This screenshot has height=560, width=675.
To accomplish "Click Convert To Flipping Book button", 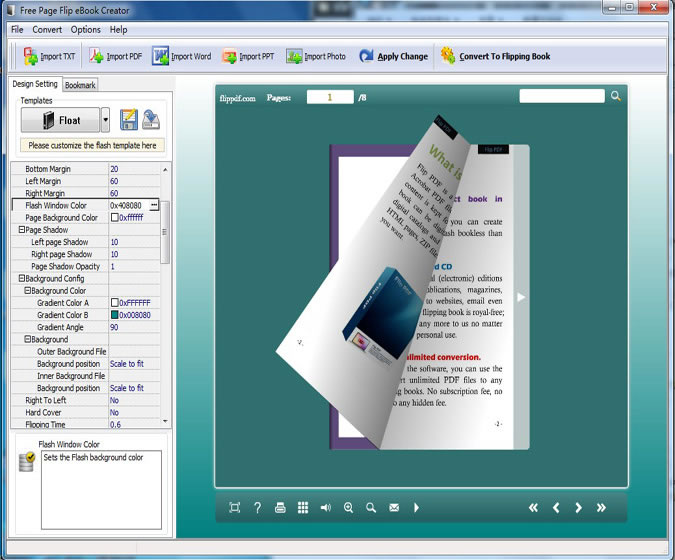I will point(496,56).
